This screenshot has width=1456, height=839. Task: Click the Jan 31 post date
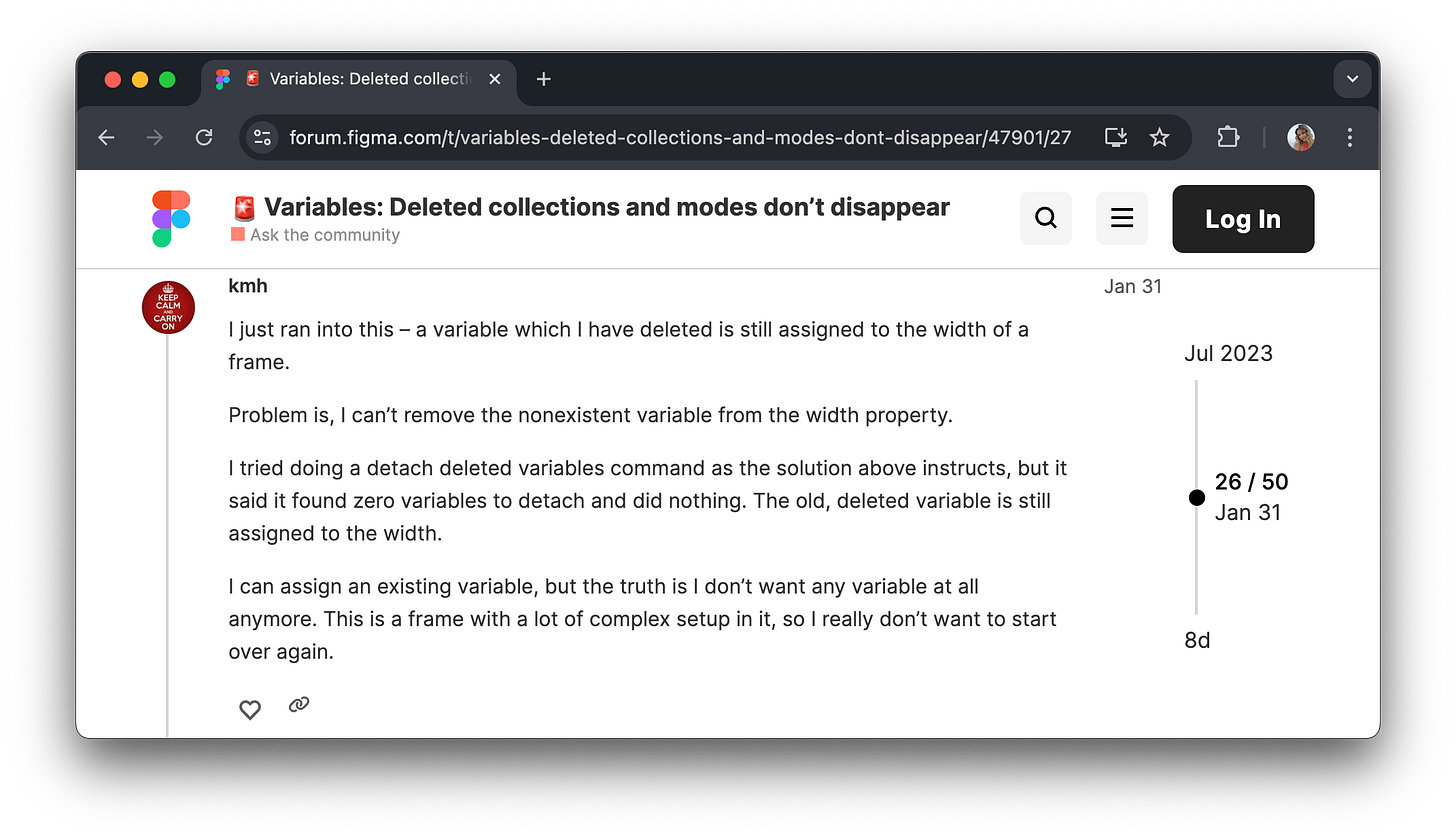pyautogui.click(x=1133, y=287)
